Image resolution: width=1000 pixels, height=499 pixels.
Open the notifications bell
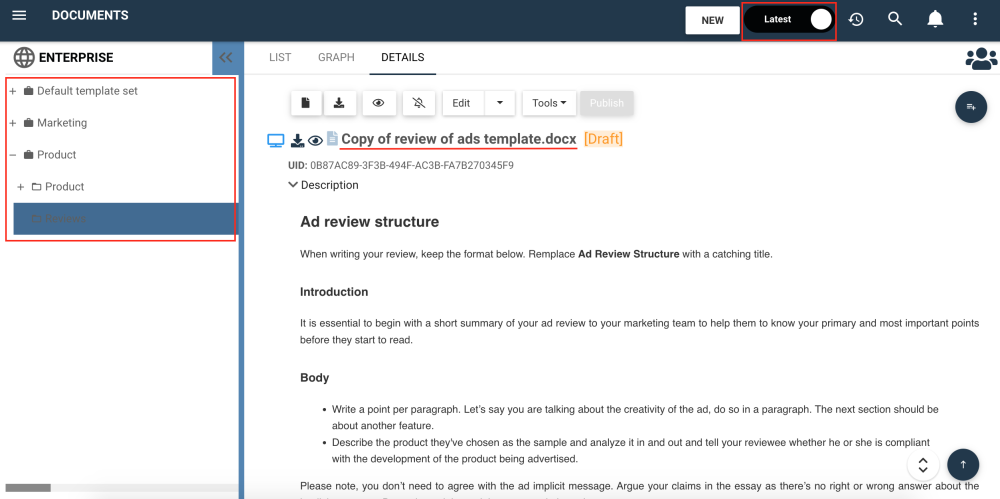(x=935, y=19)
